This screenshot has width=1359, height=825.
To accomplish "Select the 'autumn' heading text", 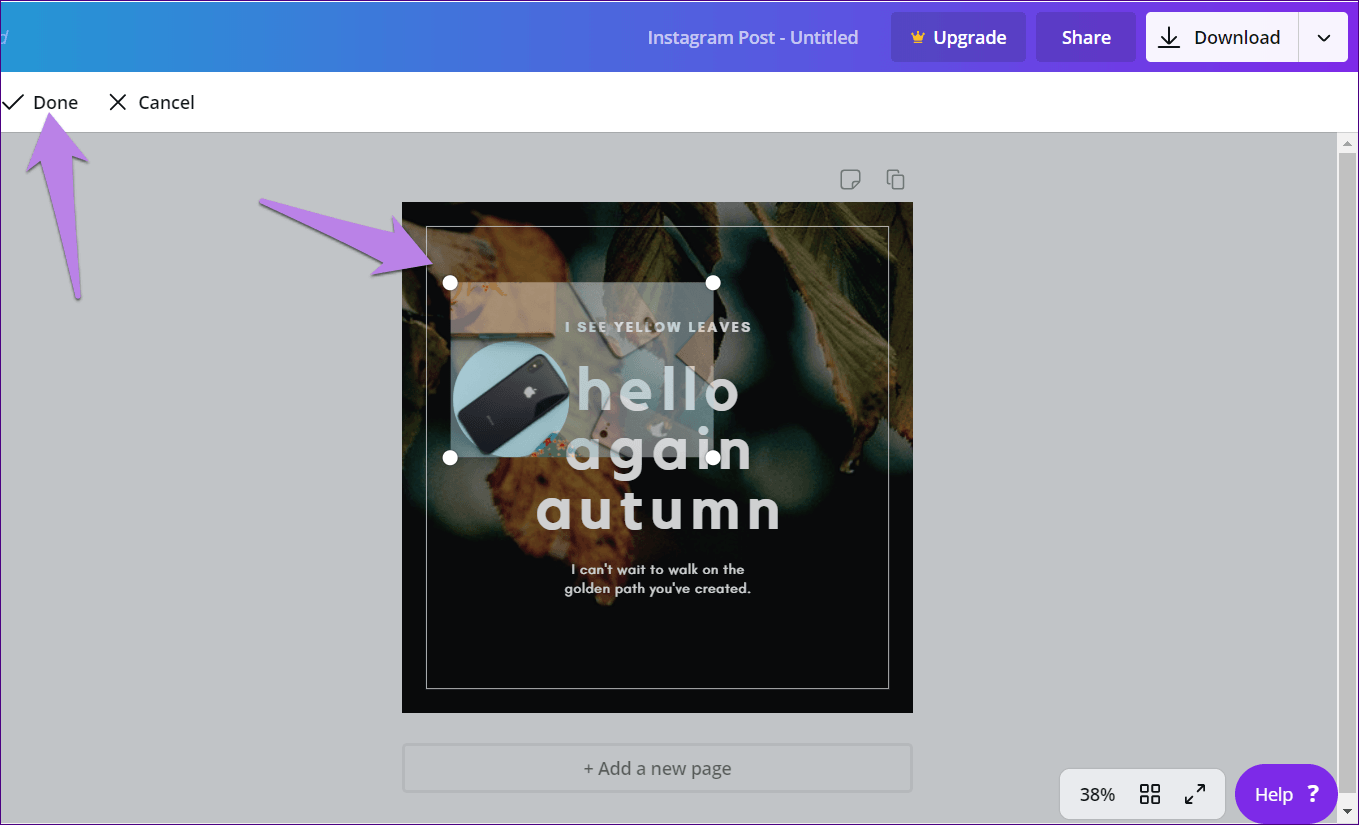I will (x=658, y=510).
